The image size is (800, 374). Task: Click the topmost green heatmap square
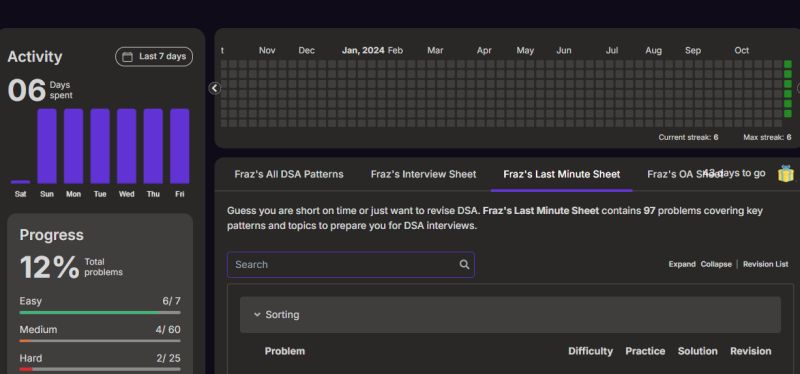click(788, 64)
